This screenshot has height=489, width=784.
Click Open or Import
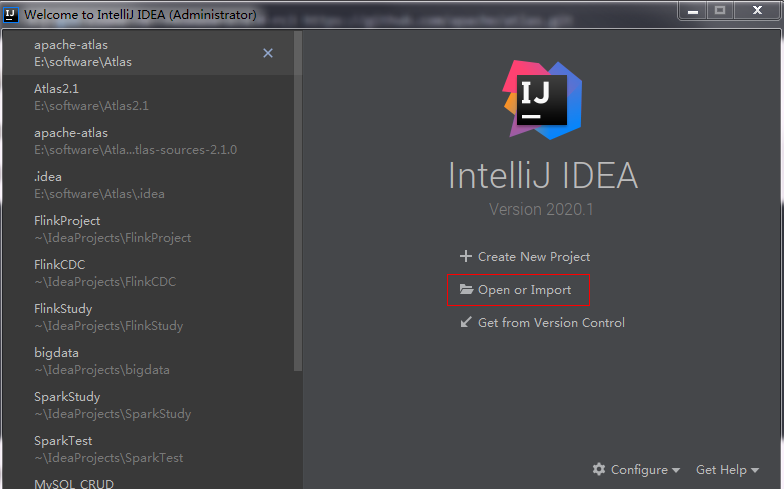[x=524, y=290]
